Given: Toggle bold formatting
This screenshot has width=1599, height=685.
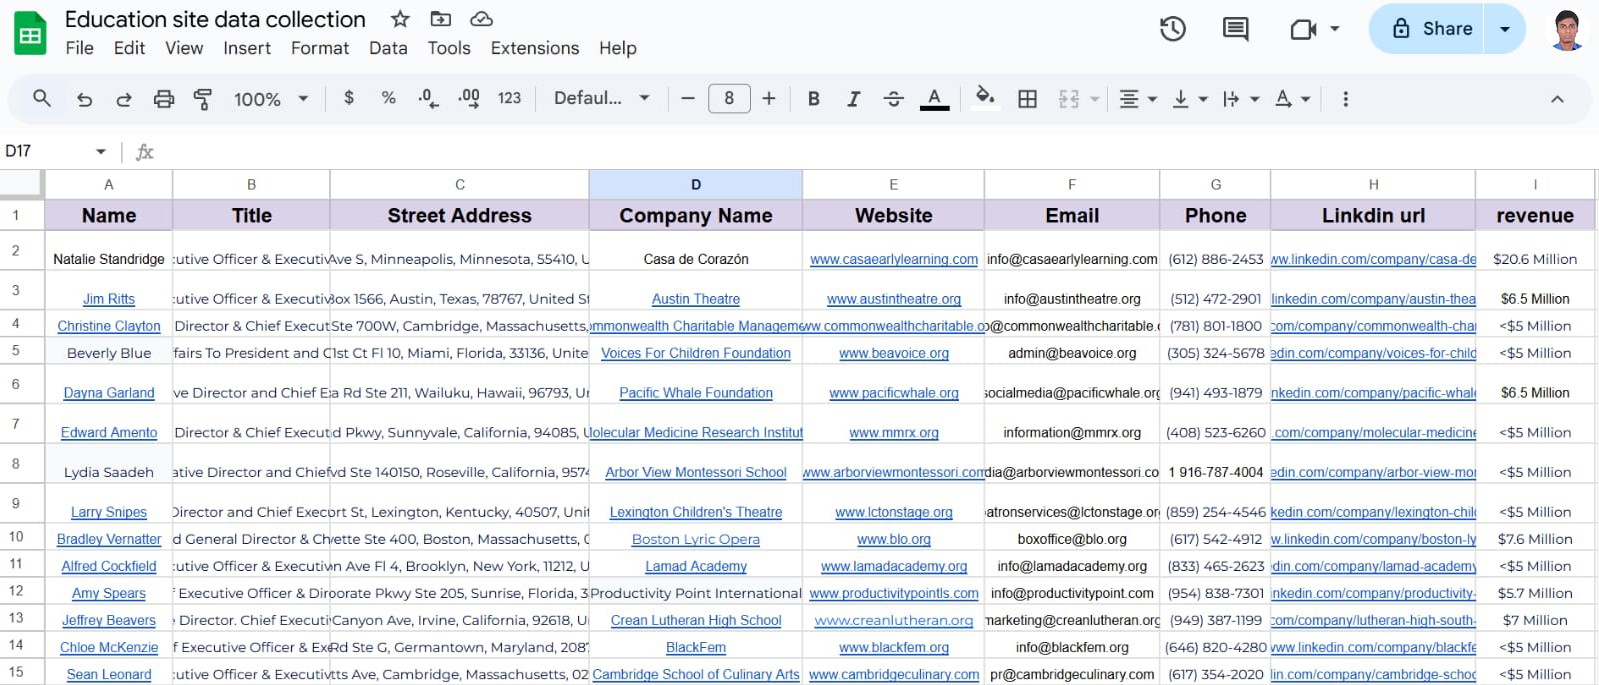Looking at the screenshot, I should point(813,99).
